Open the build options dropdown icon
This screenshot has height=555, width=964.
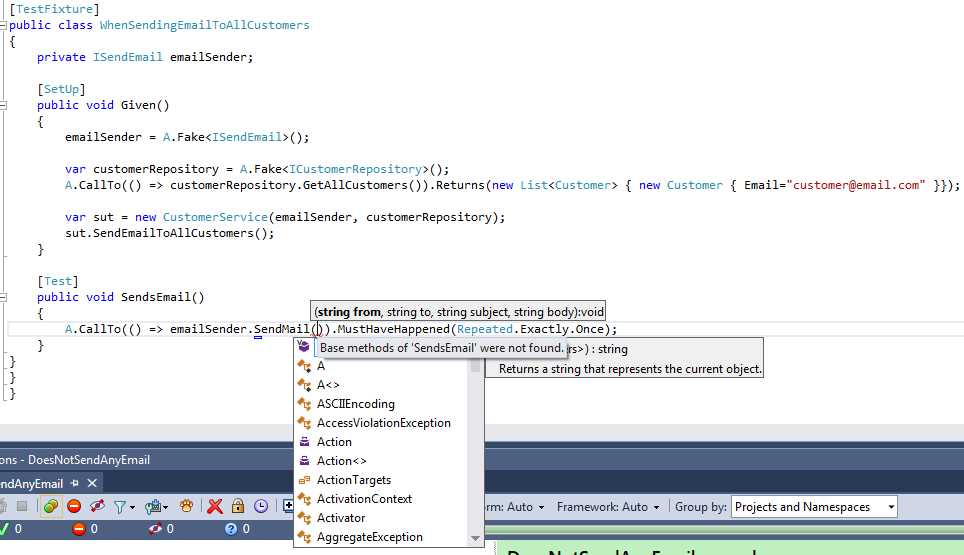coord(156,507)
